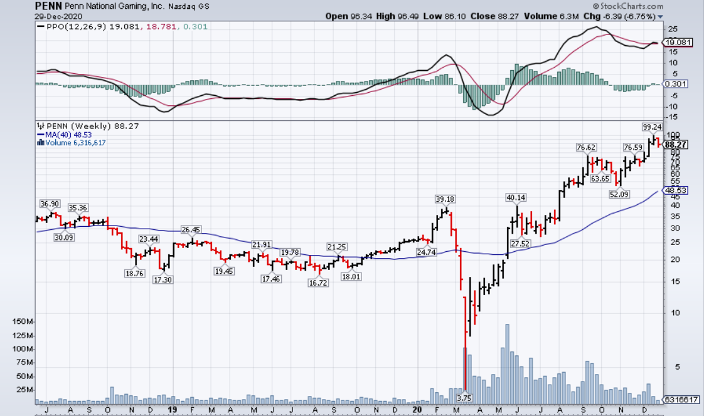Viewport: 704px width, 416px height.
Task: Click the 19.081 PPO value tag on axis
Action: point(678,43)
